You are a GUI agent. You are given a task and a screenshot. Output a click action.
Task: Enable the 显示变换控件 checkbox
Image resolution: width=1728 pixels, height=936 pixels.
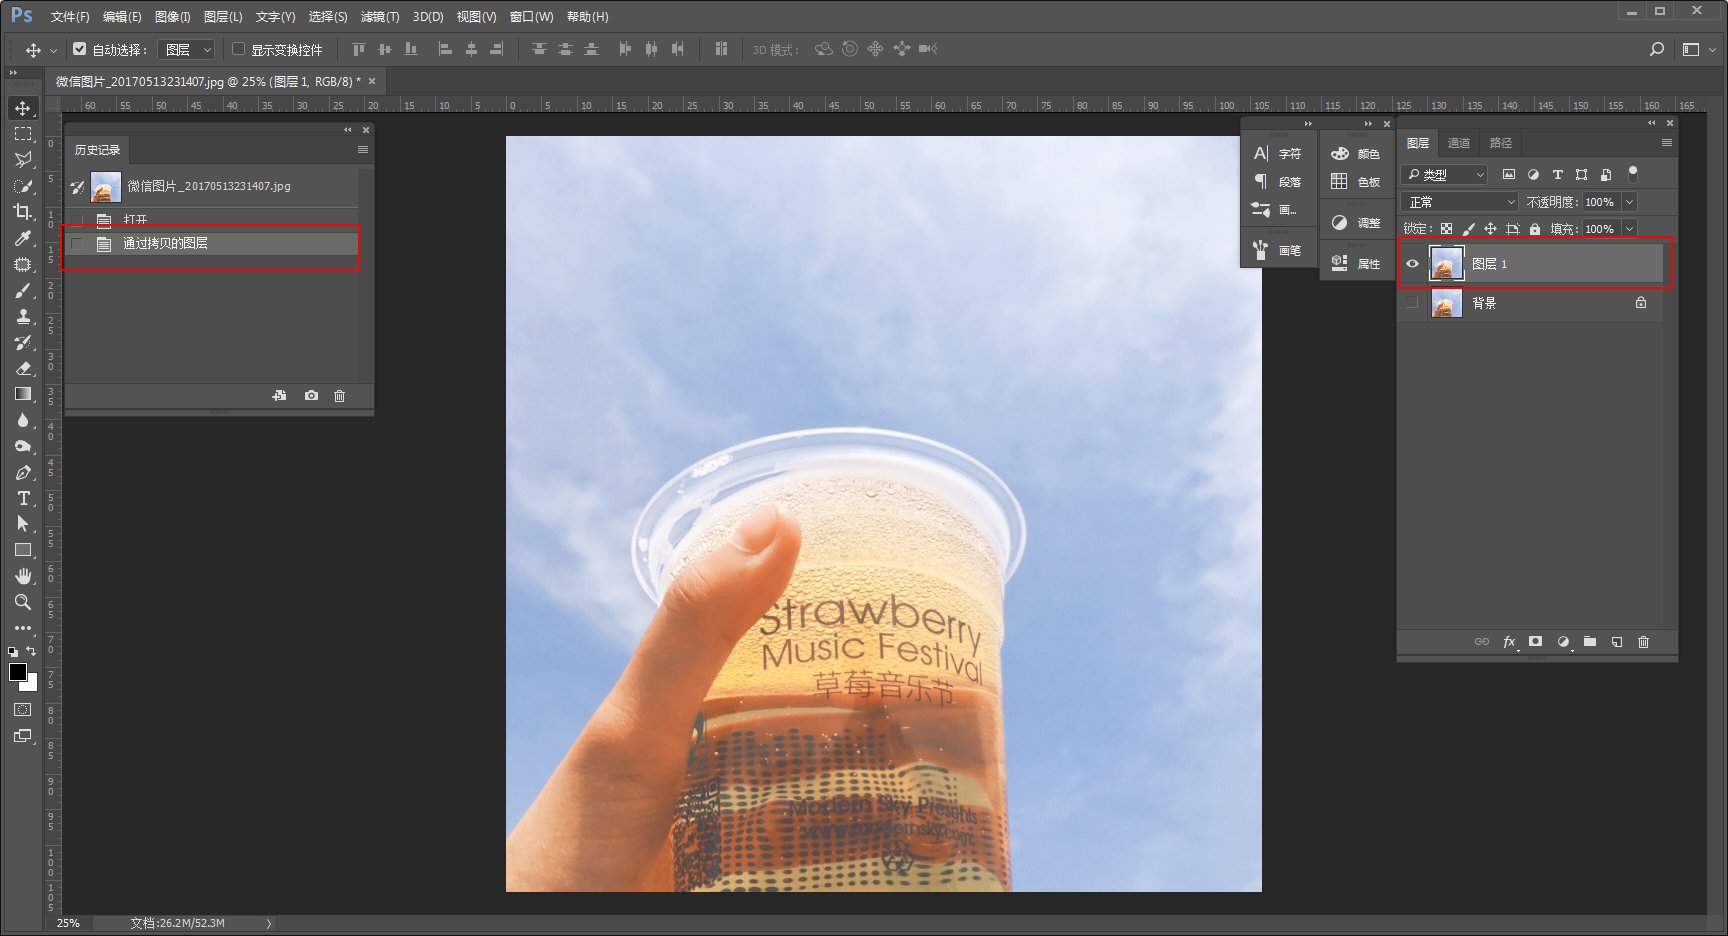click(239, 48)
